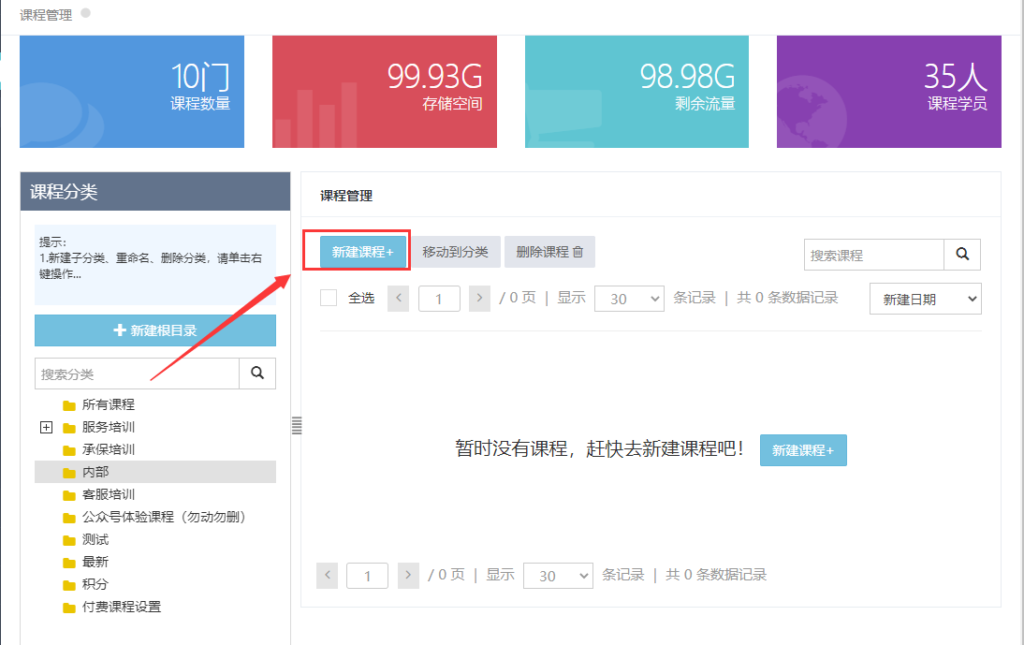The height and width of the screenshot is (645, 1024).
Task: Go to previous page in top pager
Action: 398,298
